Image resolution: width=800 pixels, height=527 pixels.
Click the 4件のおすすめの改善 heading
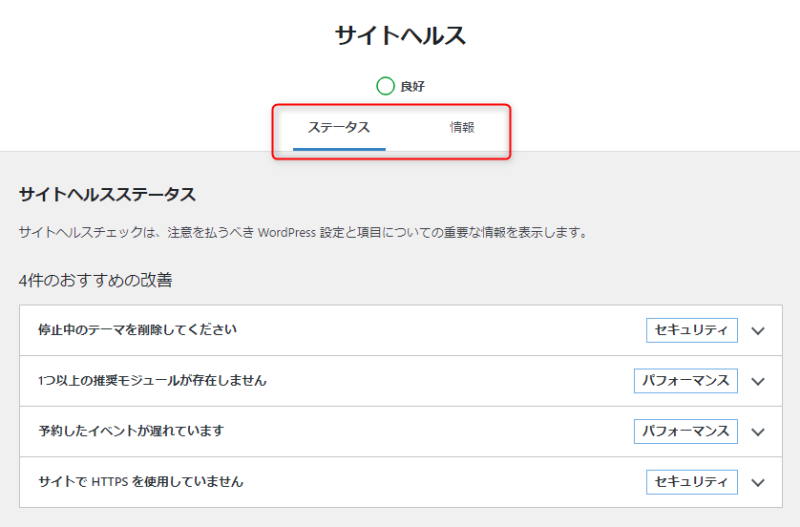(x=95, y=280)
